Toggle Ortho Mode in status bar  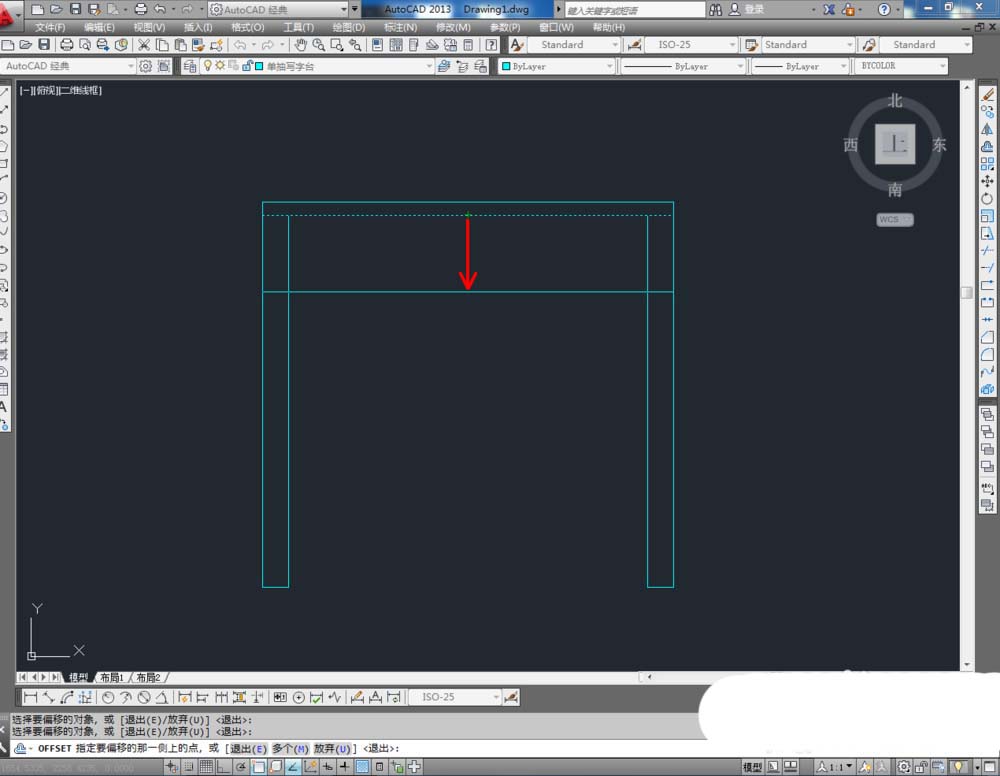coord(223,766)
